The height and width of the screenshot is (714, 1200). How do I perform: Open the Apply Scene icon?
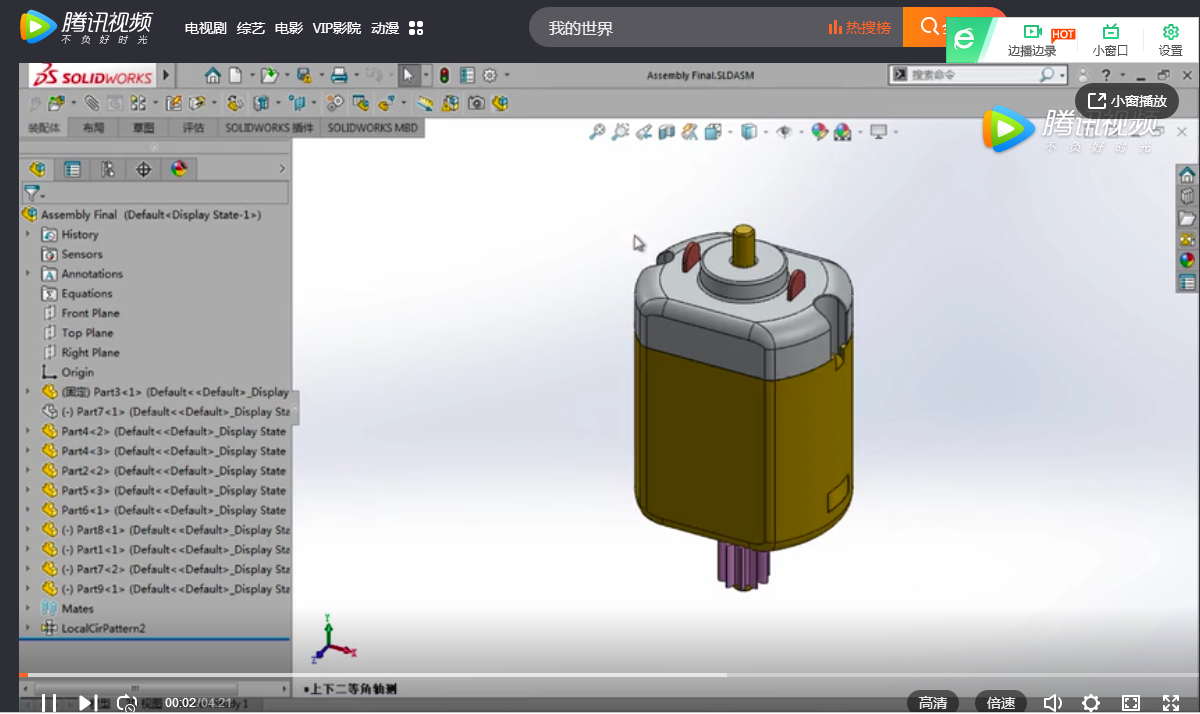843,131
